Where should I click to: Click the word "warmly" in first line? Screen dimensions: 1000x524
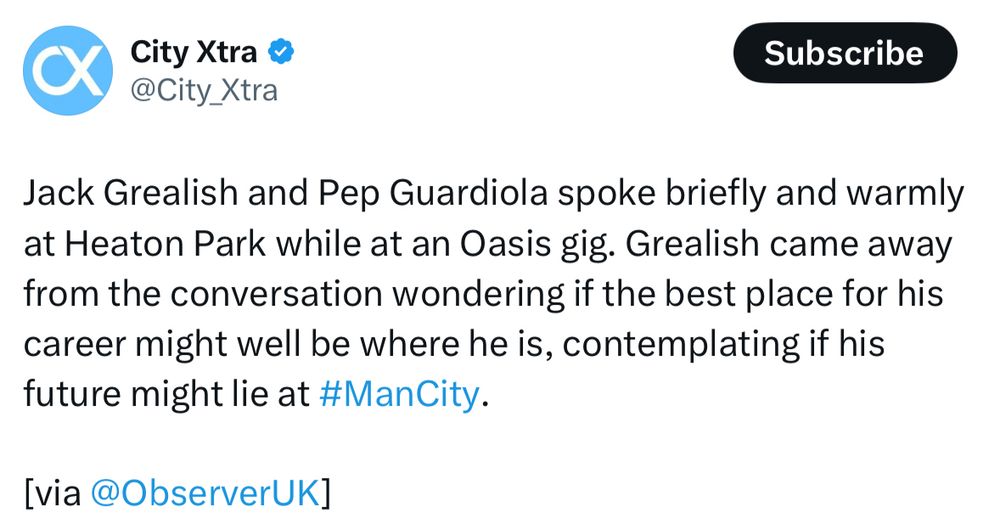[x=906, y=194]
